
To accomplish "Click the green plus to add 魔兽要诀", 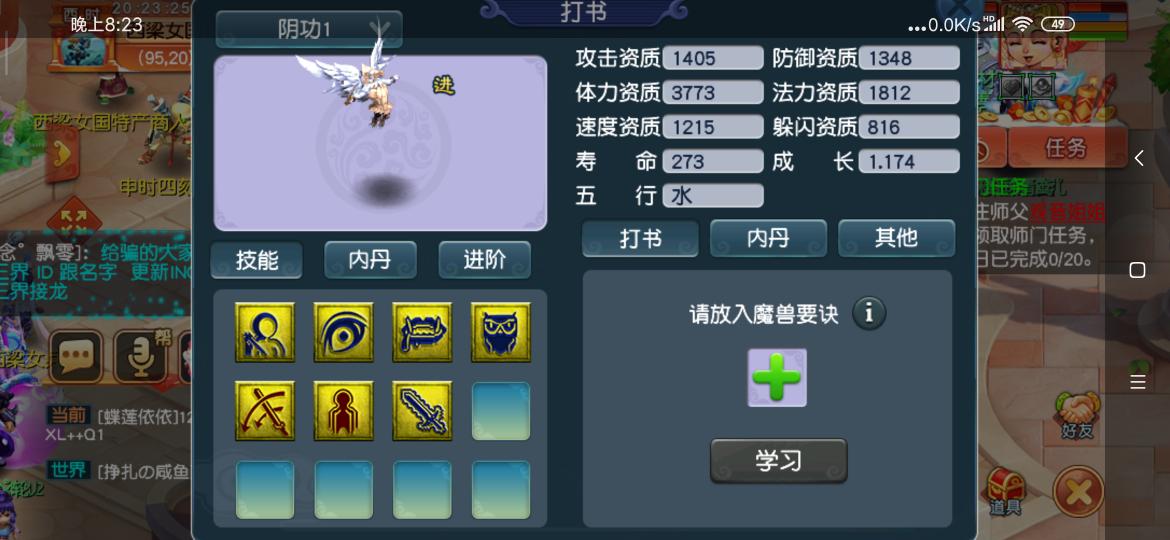I will tap(777, 377).
